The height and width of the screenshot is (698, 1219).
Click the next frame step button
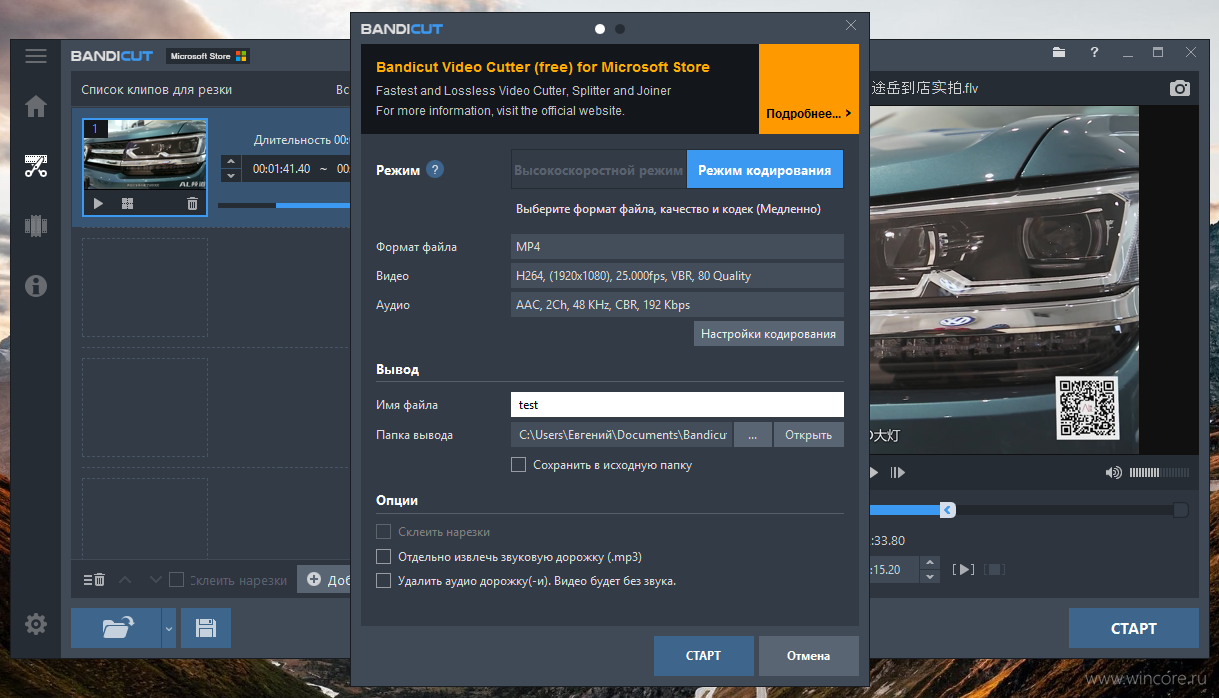click(897, 472)
